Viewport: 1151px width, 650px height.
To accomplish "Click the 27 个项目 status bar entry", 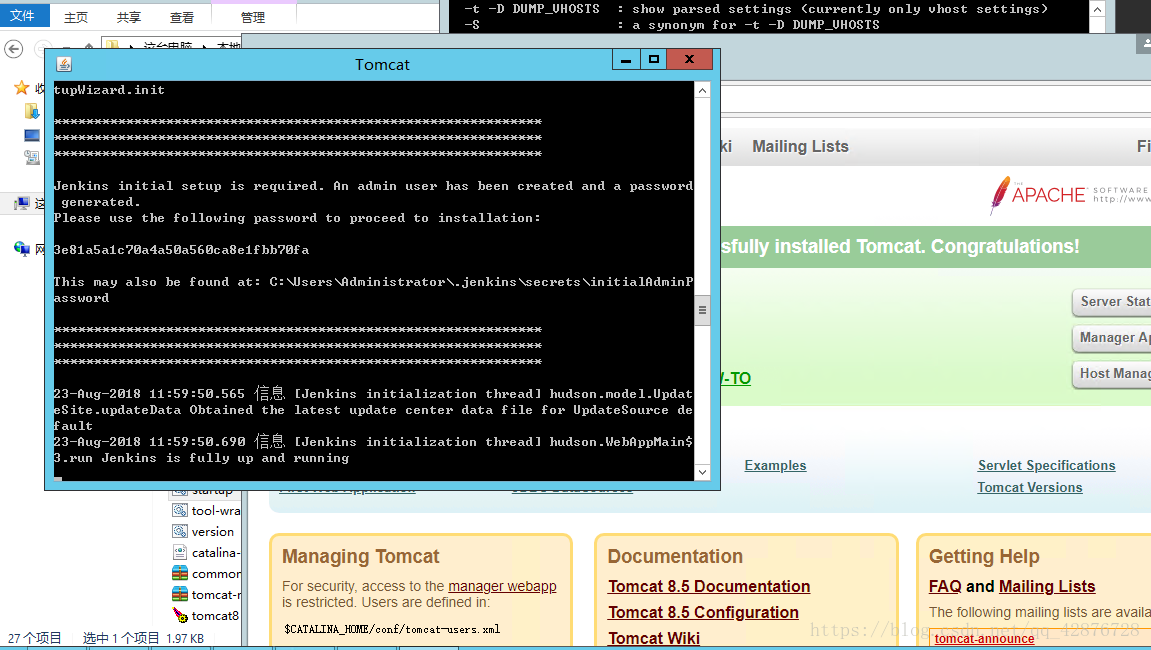I will click(x=35, y=638).
